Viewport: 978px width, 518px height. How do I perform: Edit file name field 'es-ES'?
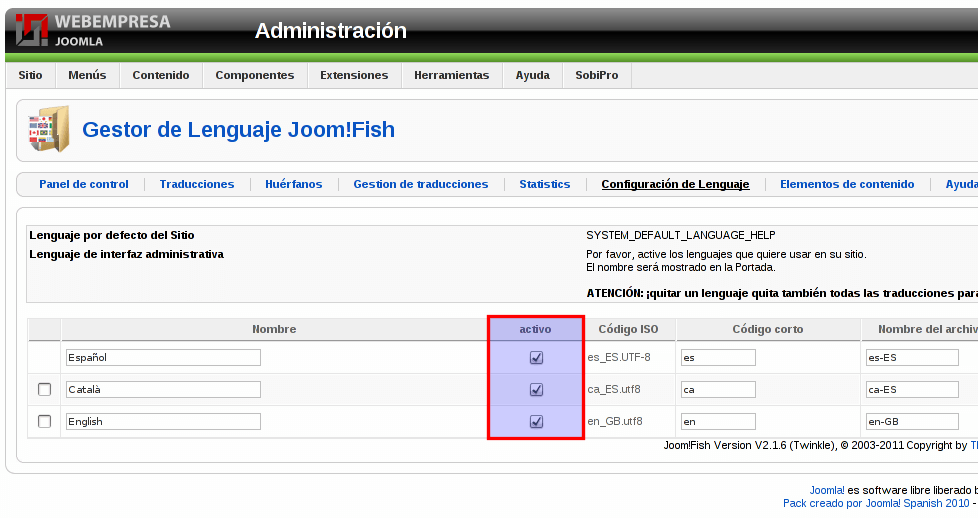pos(913,358)
